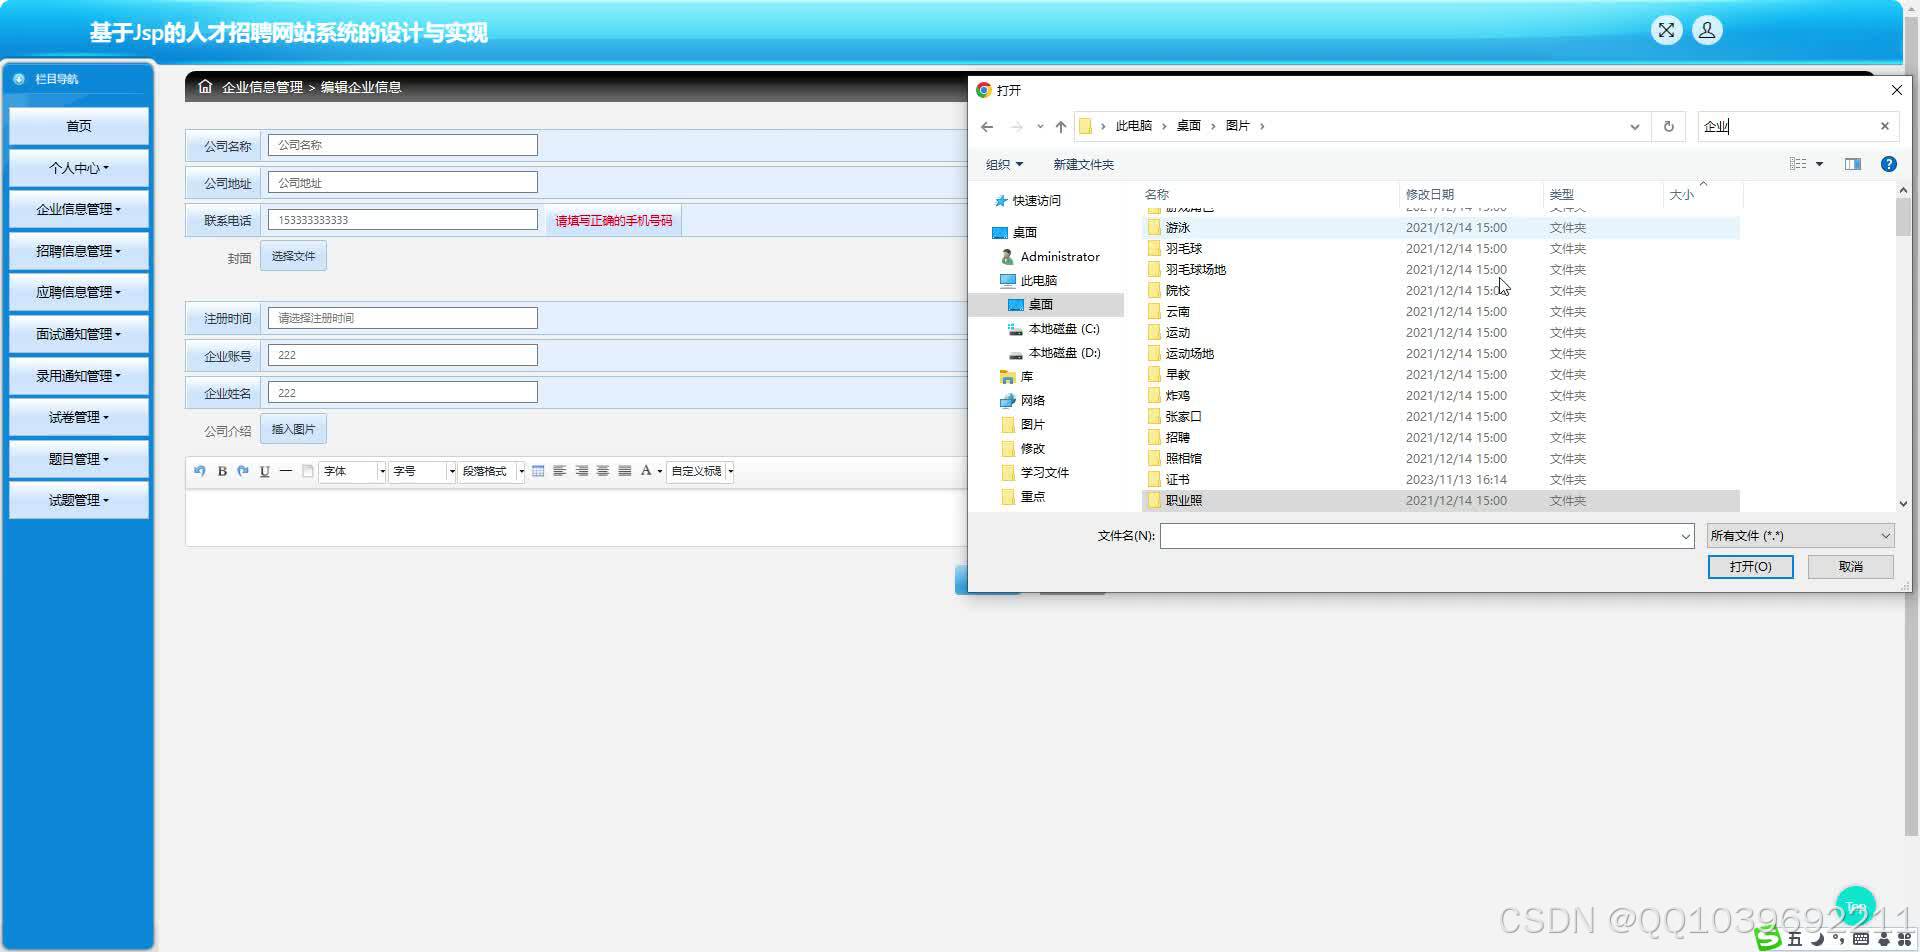Screen dimensions: 1920x952
Task: Go back in the file dialog
Action: tap(987, 126)
